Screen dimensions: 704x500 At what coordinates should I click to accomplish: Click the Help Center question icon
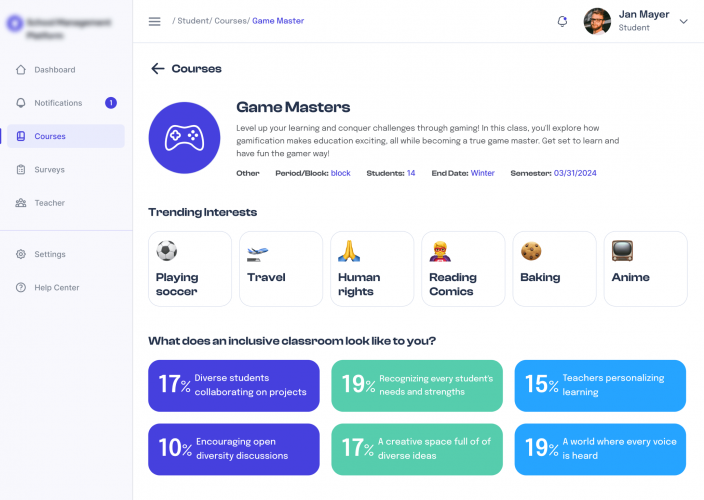[x=21, y=287]
